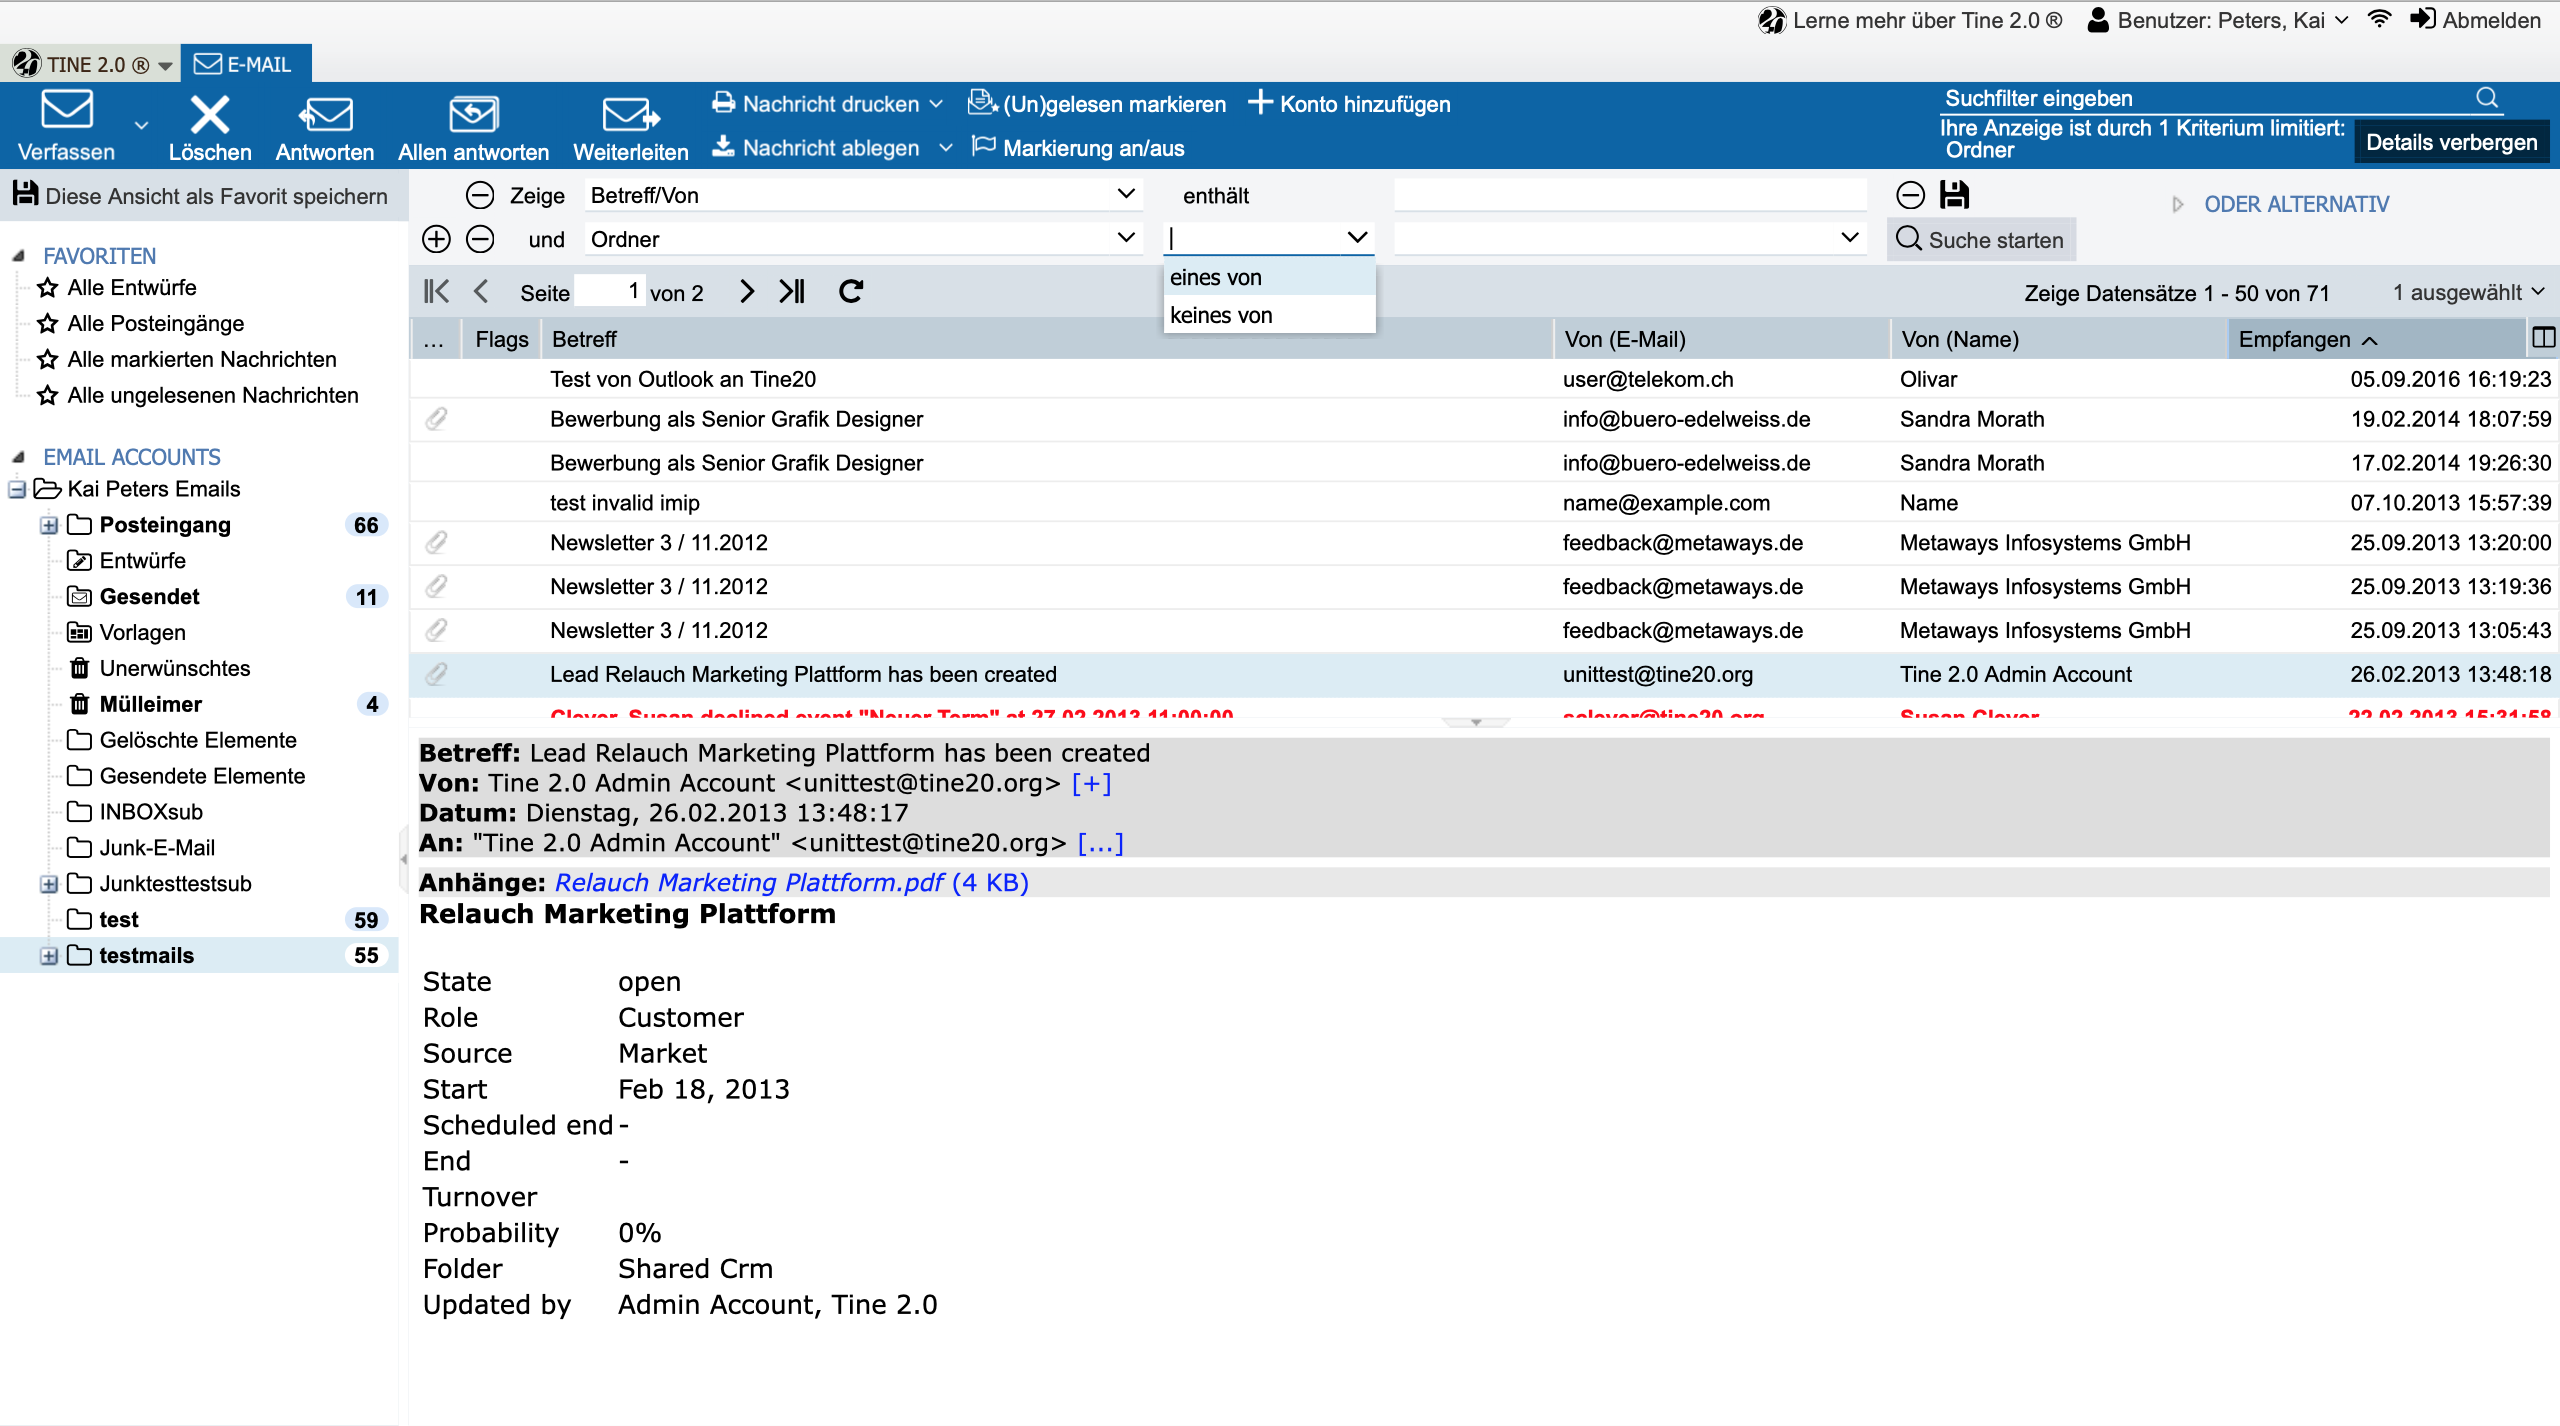Expand the Posteingang folder tree
The width and height of the screenshot is (2560, 1426).
click(48, 525)
